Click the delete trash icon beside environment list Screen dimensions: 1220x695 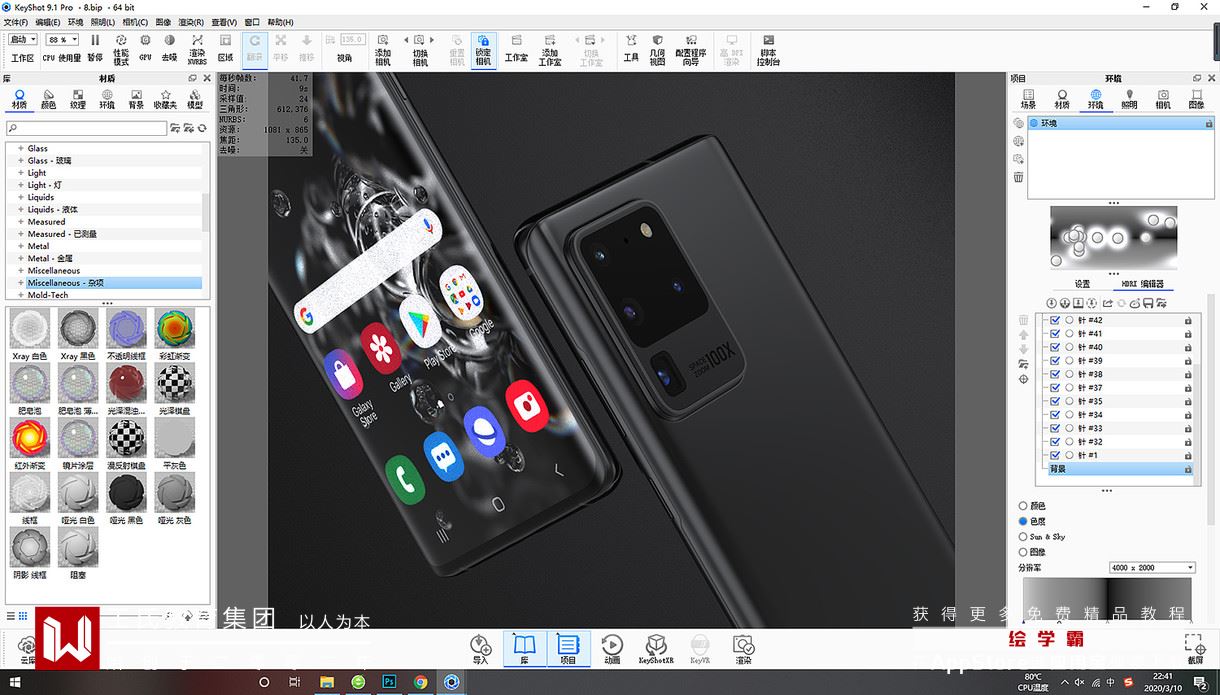[1018, 177]
